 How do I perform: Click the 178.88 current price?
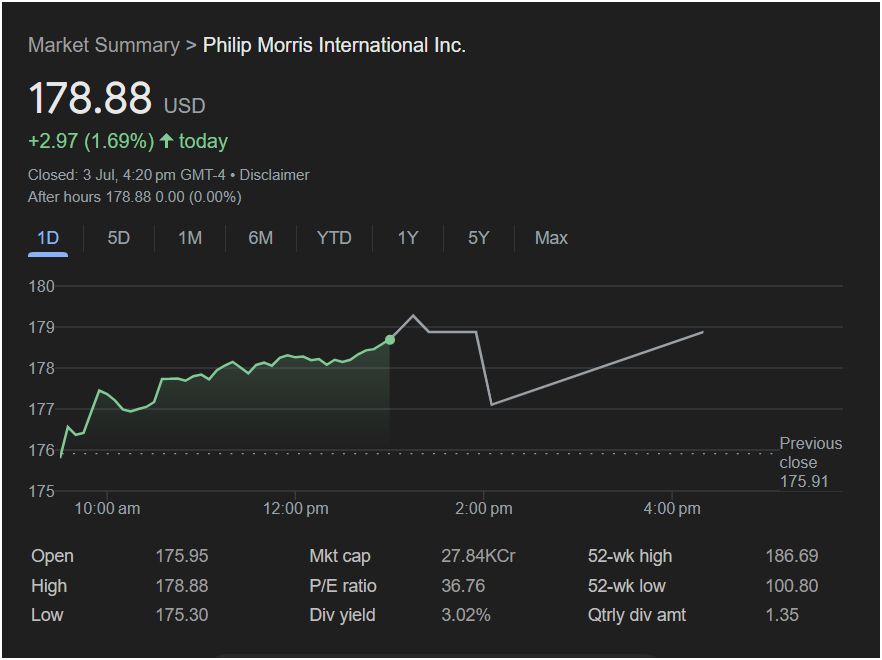click(x=90, y=98)
